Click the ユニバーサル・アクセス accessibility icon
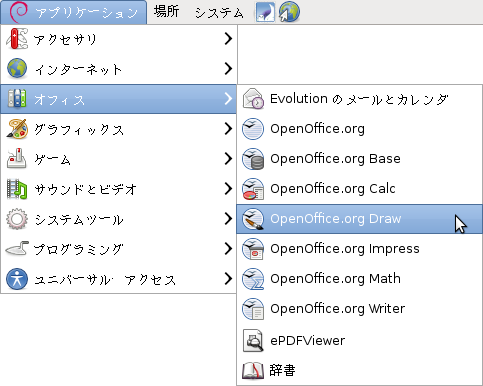The image size is (483, 386). (17, 279)
